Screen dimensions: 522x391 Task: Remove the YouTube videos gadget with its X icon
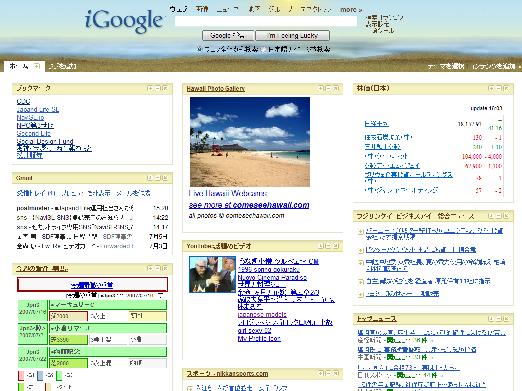(x=336, y=246)
